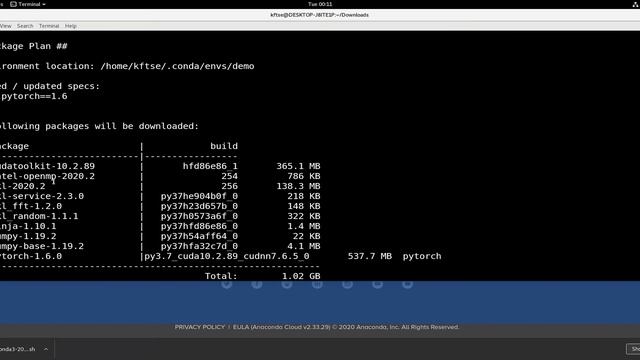Click the window title kftse@DESKTOP ~/Downloads
640x360 pixels.
click(x=320, y=15)
